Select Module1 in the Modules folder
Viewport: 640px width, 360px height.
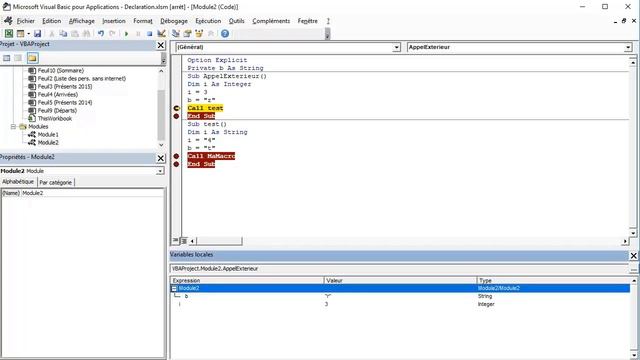48,134
